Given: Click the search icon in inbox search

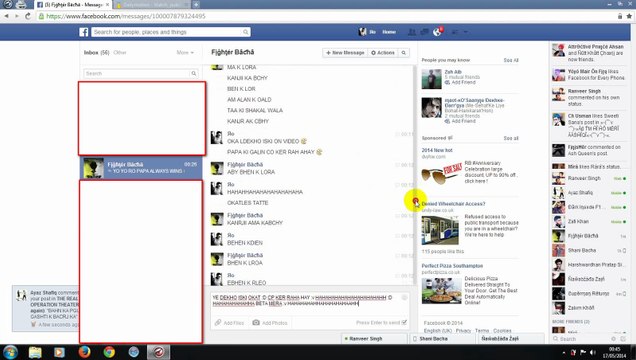Looking at the screenshot, I should [193, 73].
